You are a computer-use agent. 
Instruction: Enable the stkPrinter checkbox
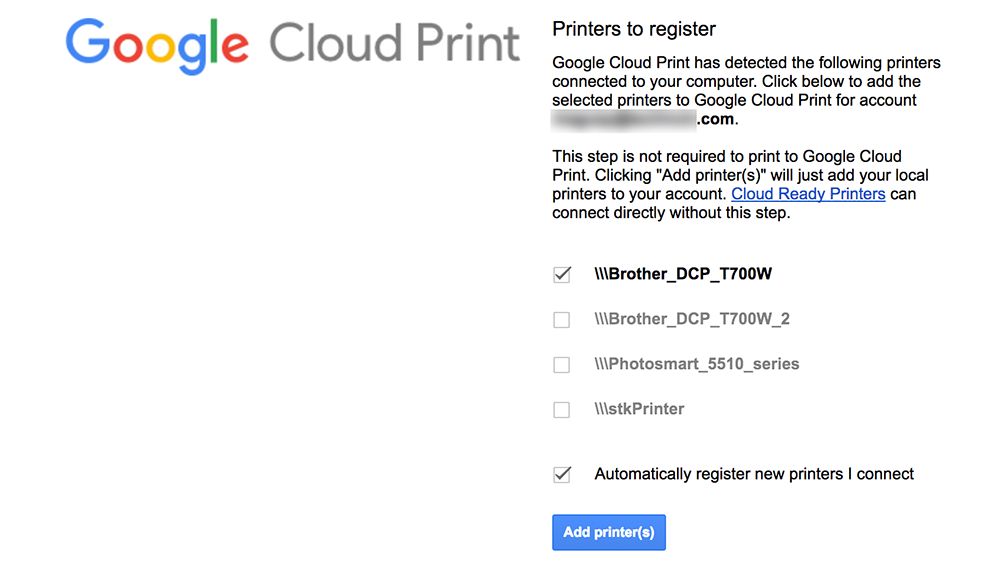point(562,410)
